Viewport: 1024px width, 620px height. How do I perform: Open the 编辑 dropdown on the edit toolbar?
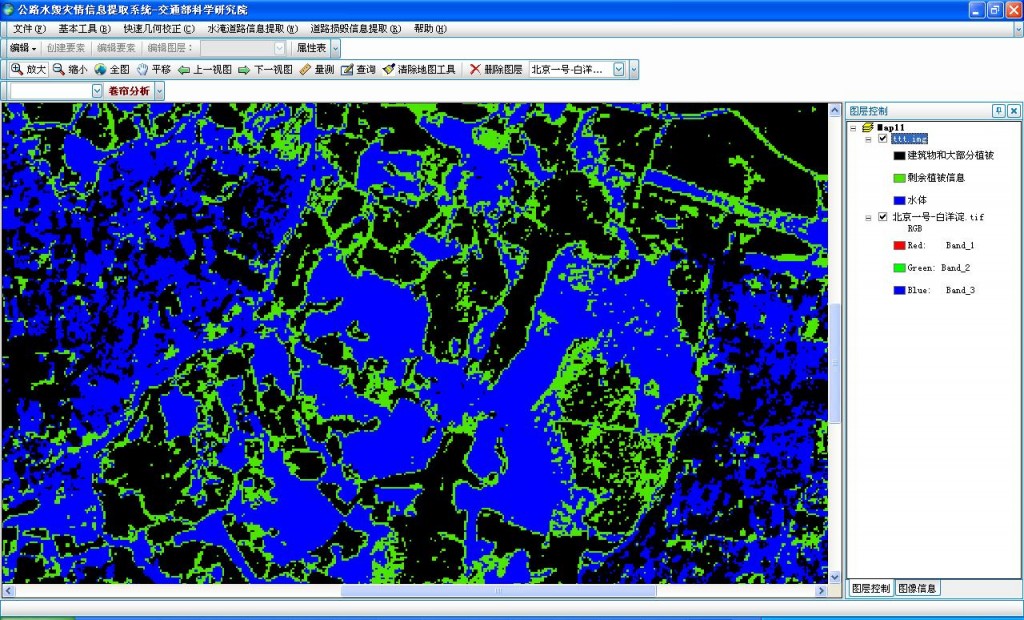pyautogui.click(x=22, y=48)
